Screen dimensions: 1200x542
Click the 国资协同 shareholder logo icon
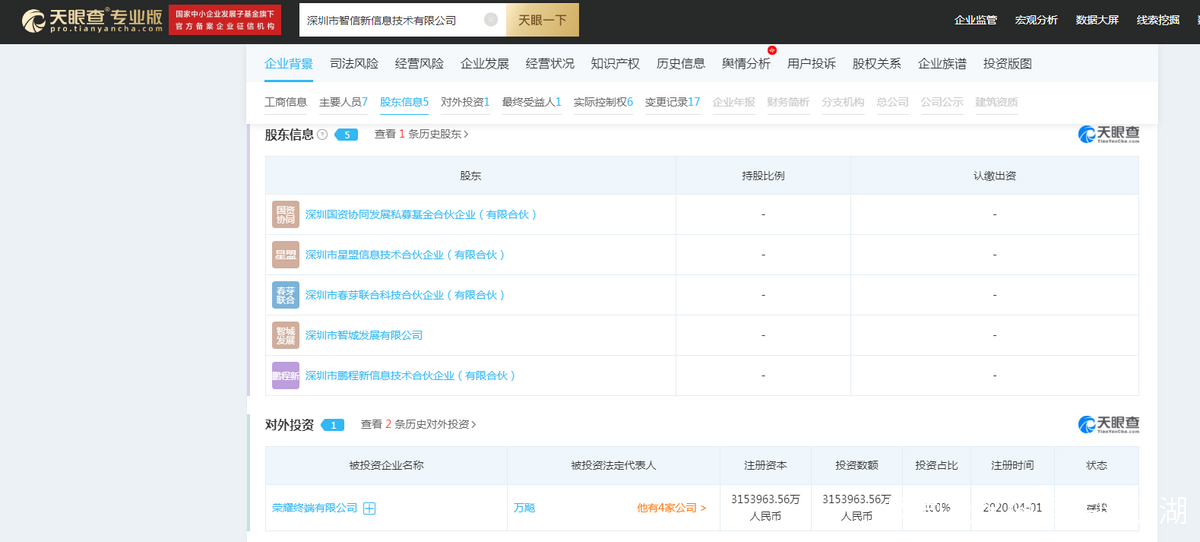point(285,214)
